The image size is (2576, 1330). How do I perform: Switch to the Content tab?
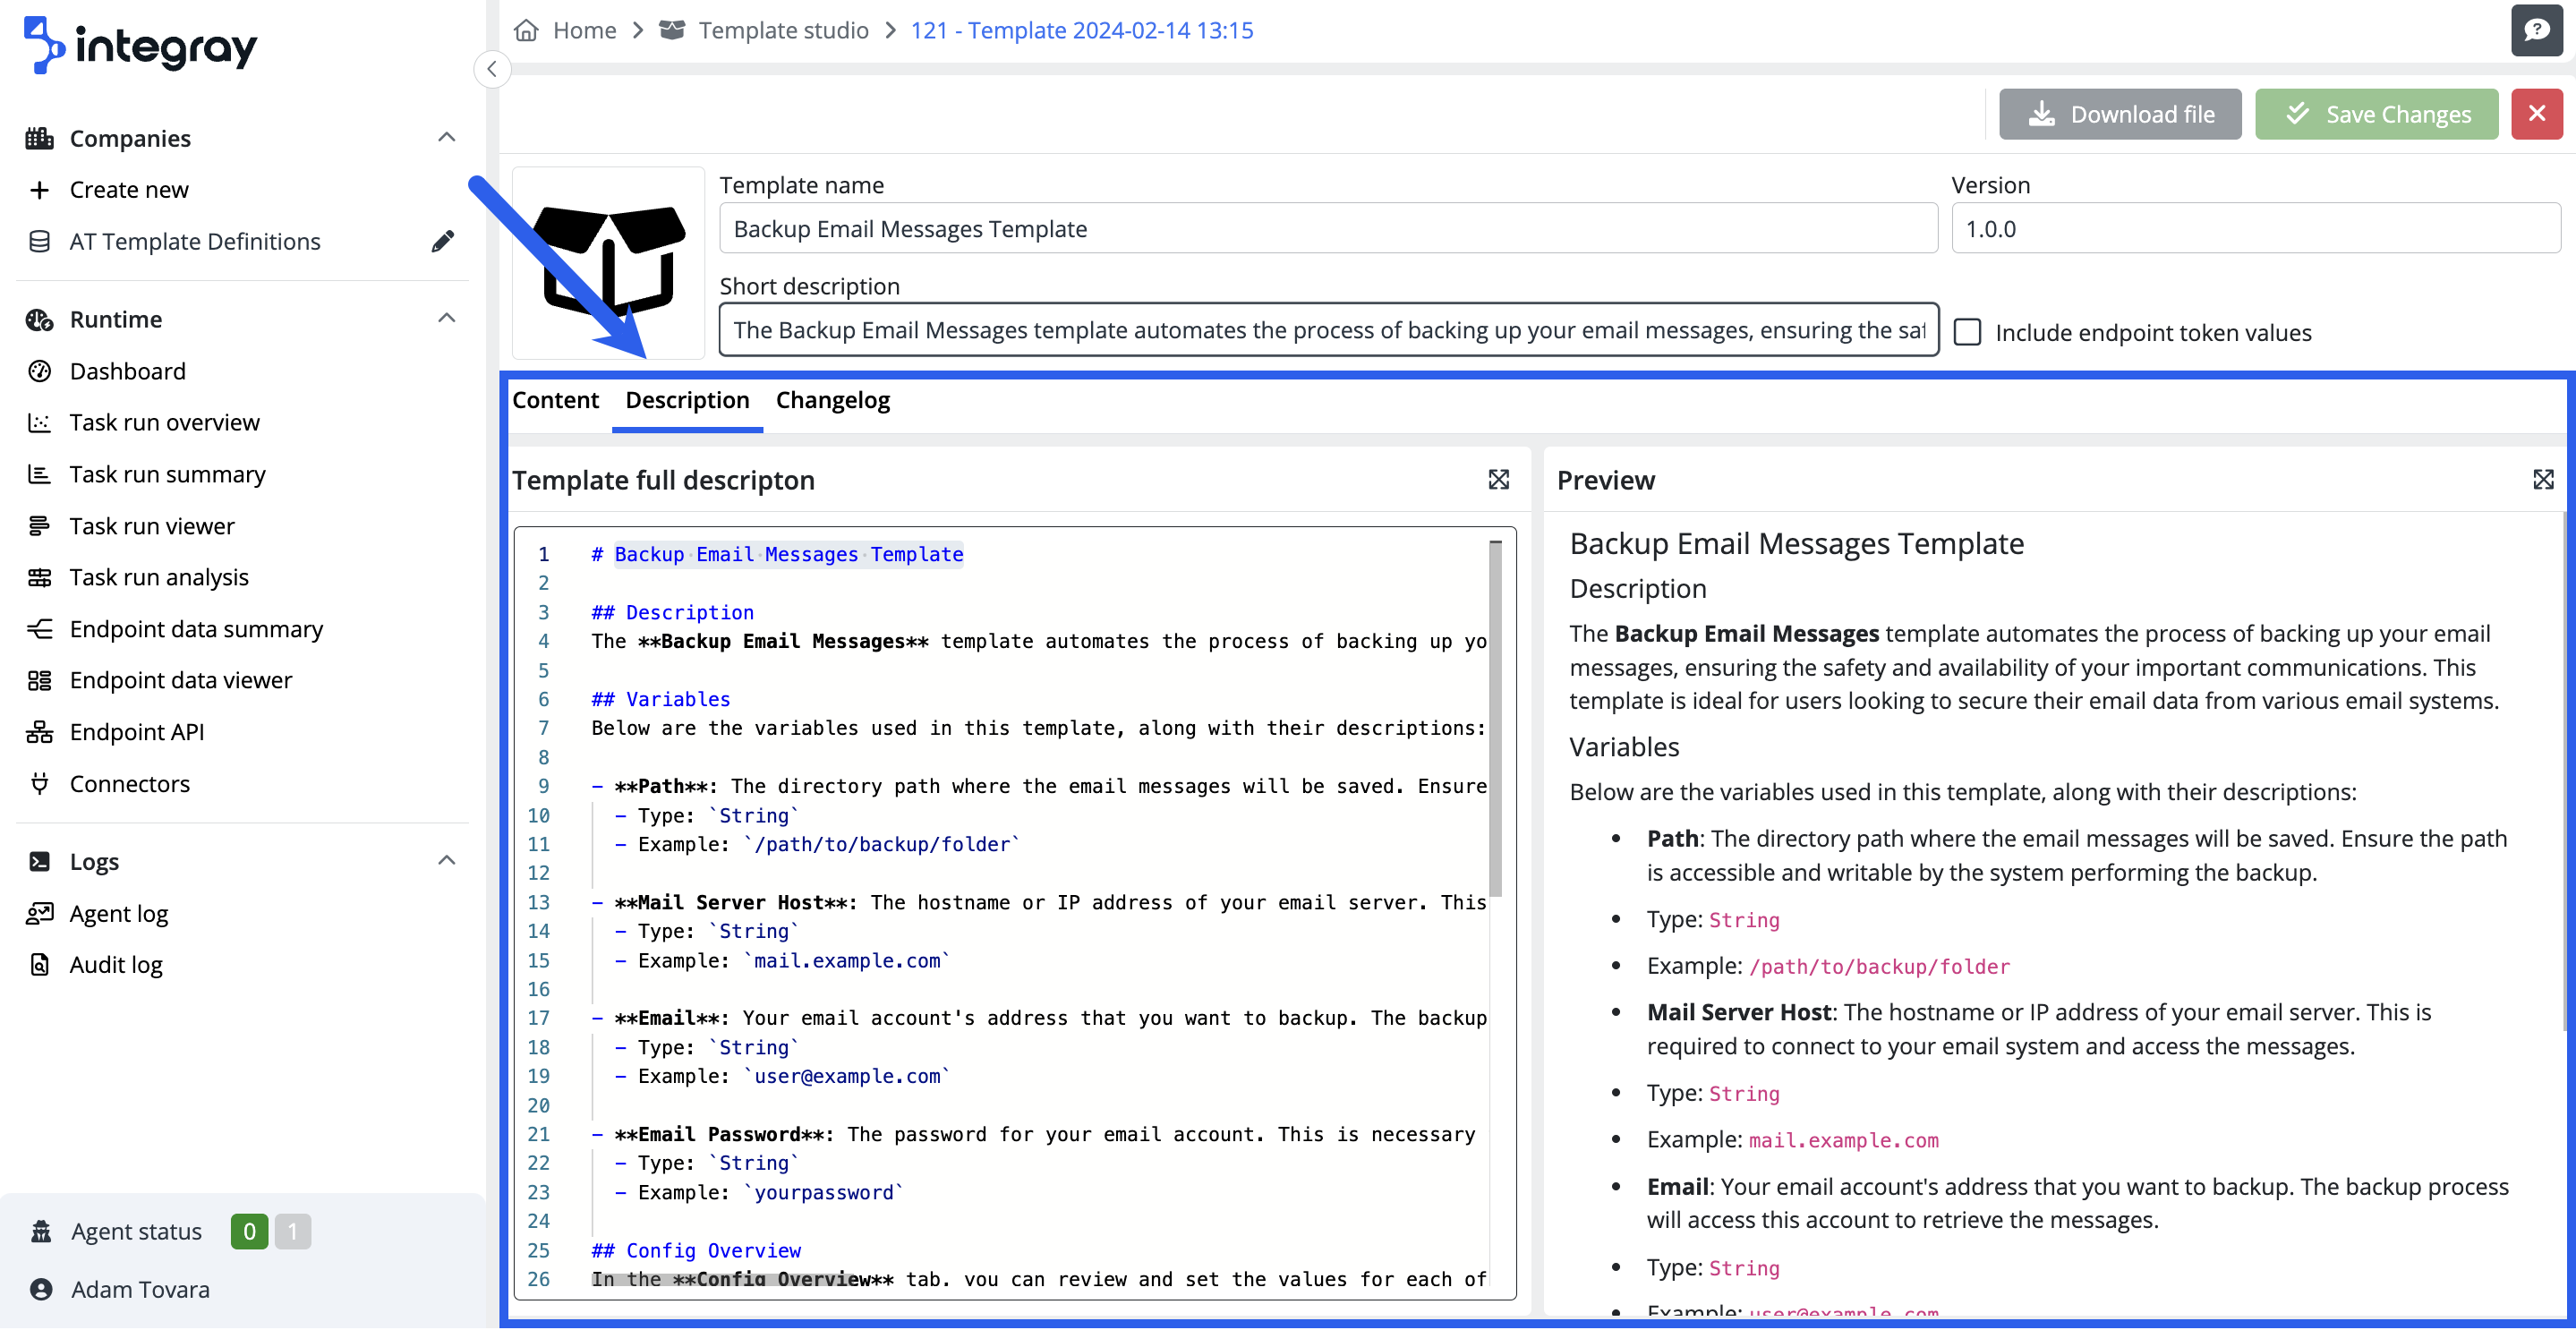pos(555,400)
